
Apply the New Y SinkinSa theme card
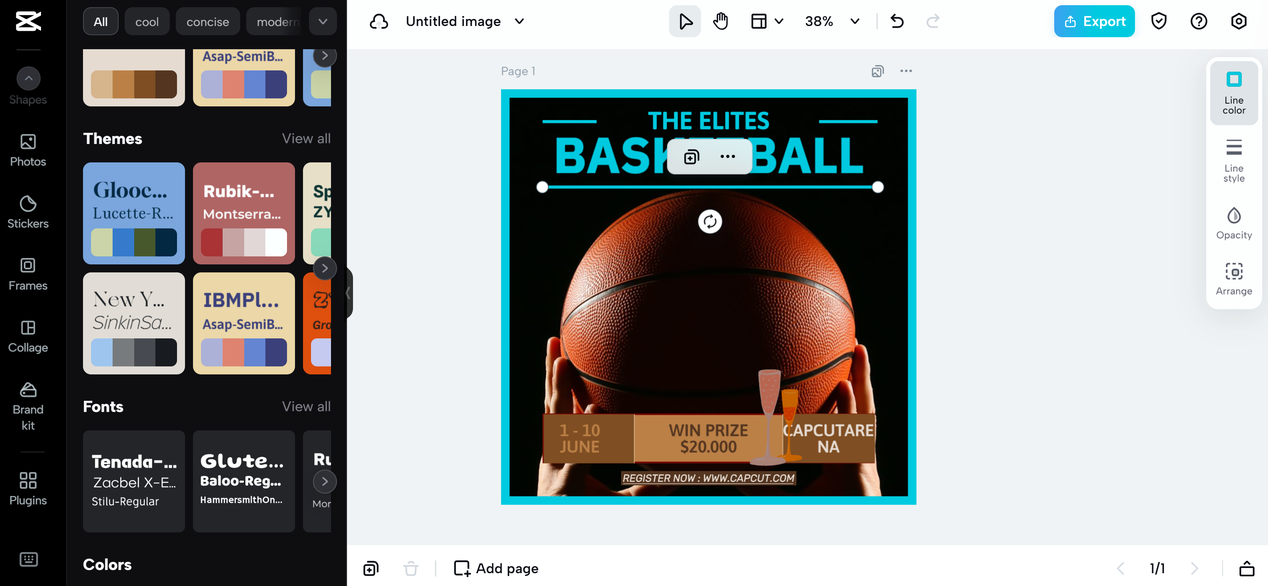[134, 323]
